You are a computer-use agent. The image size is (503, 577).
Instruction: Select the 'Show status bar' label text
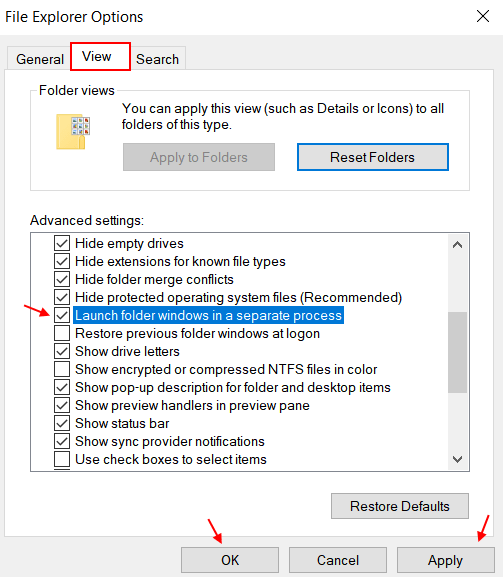[122, 424]
